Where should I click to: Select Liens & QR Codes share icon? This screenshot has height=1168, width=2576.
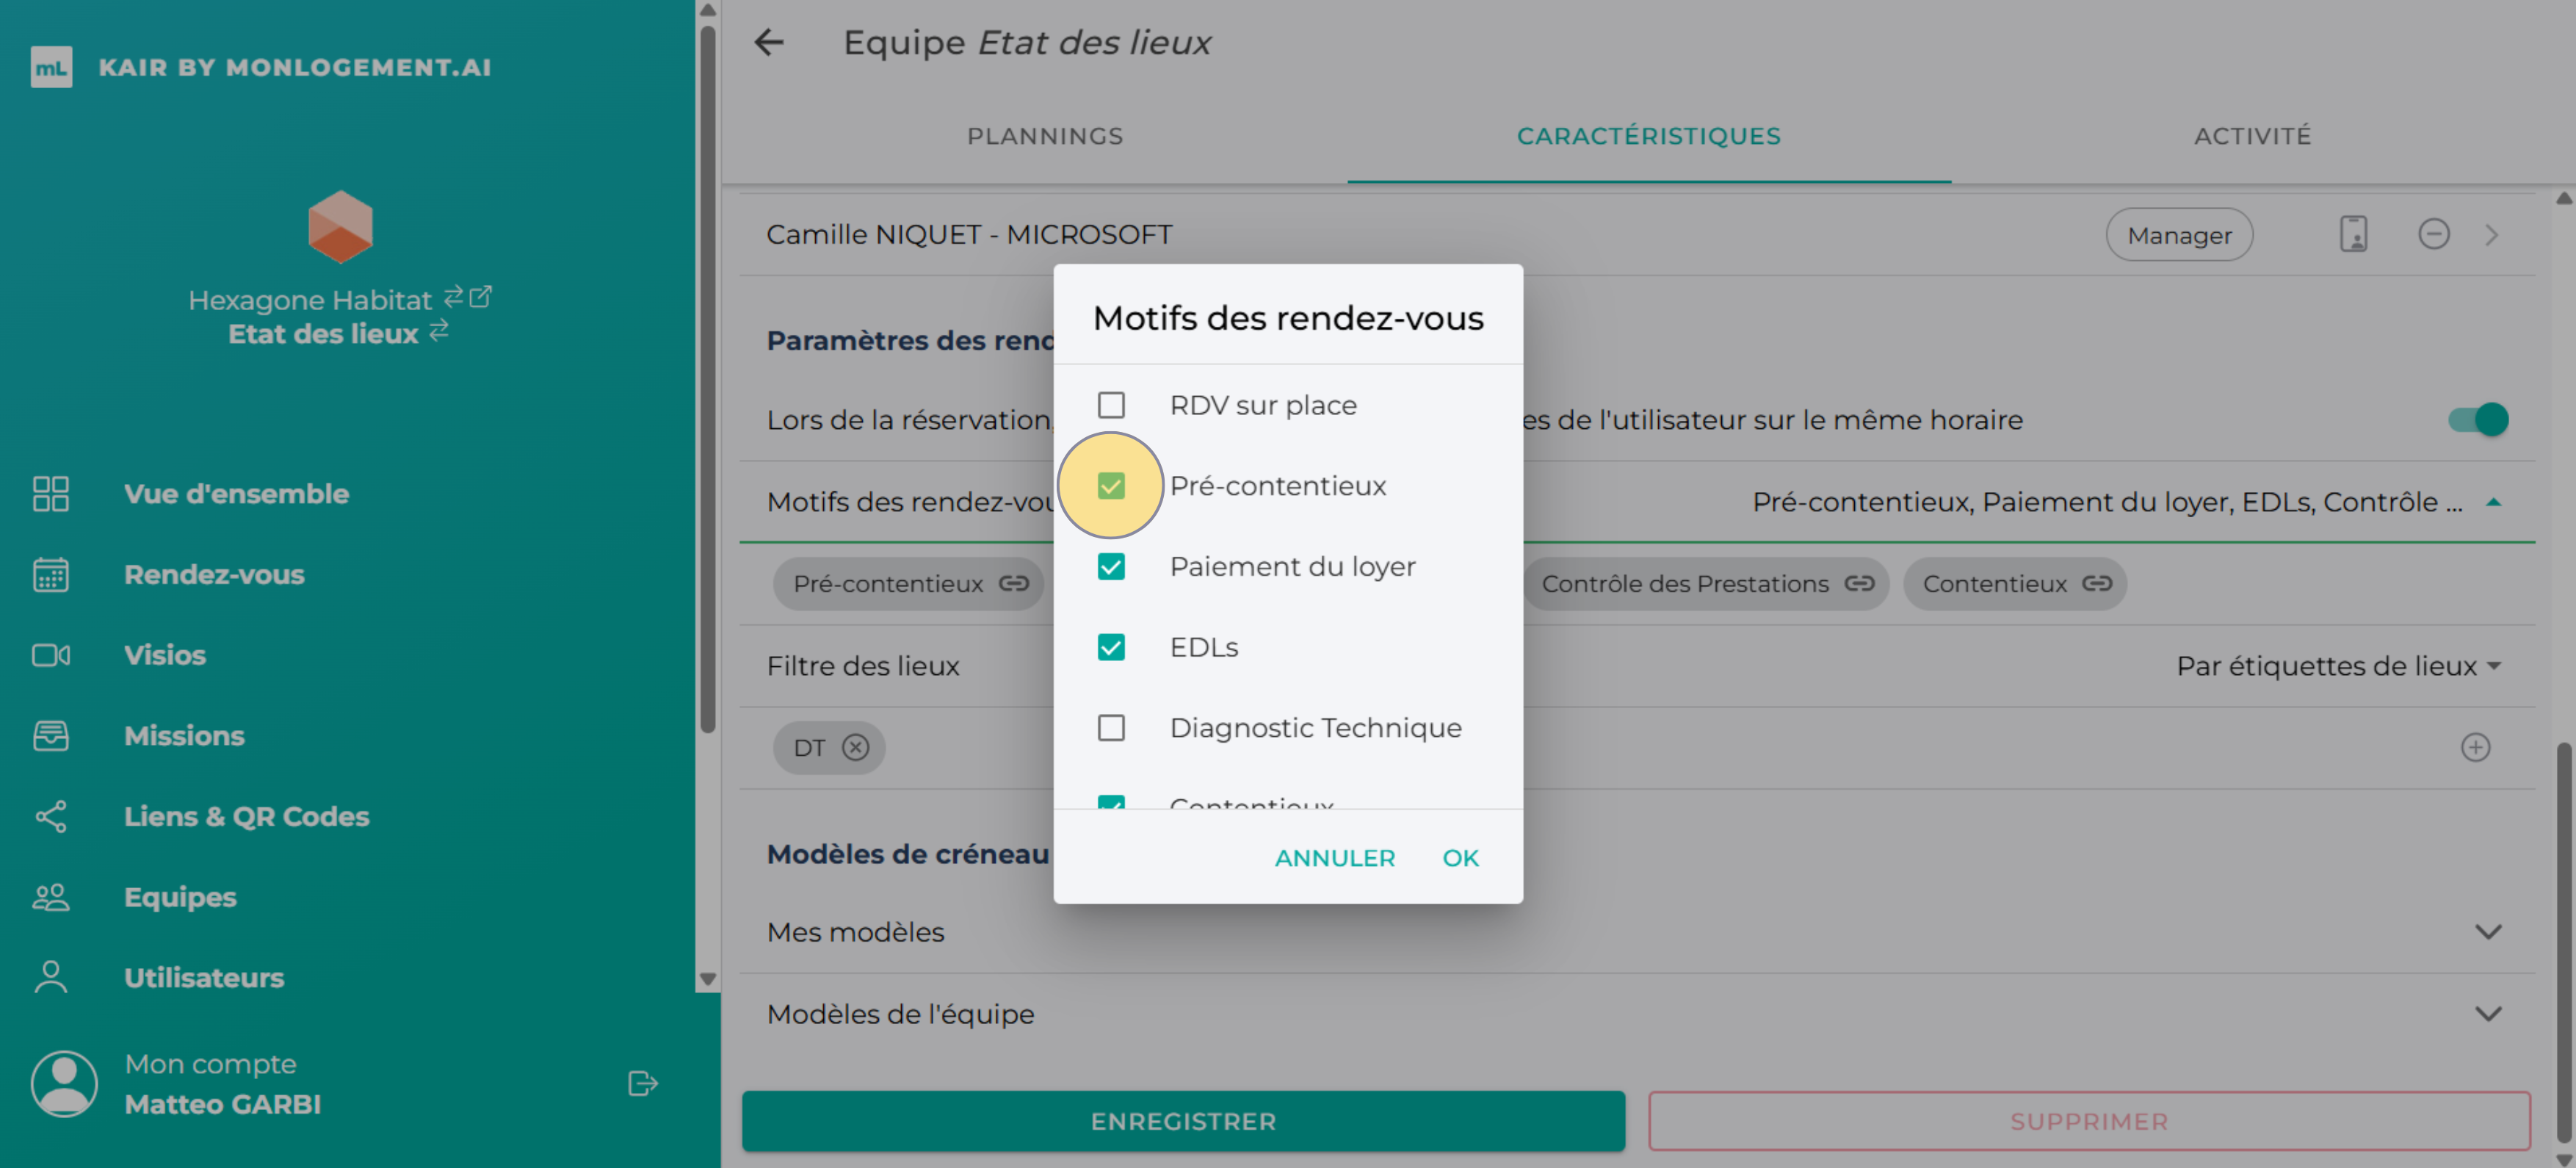coord(50,816)
